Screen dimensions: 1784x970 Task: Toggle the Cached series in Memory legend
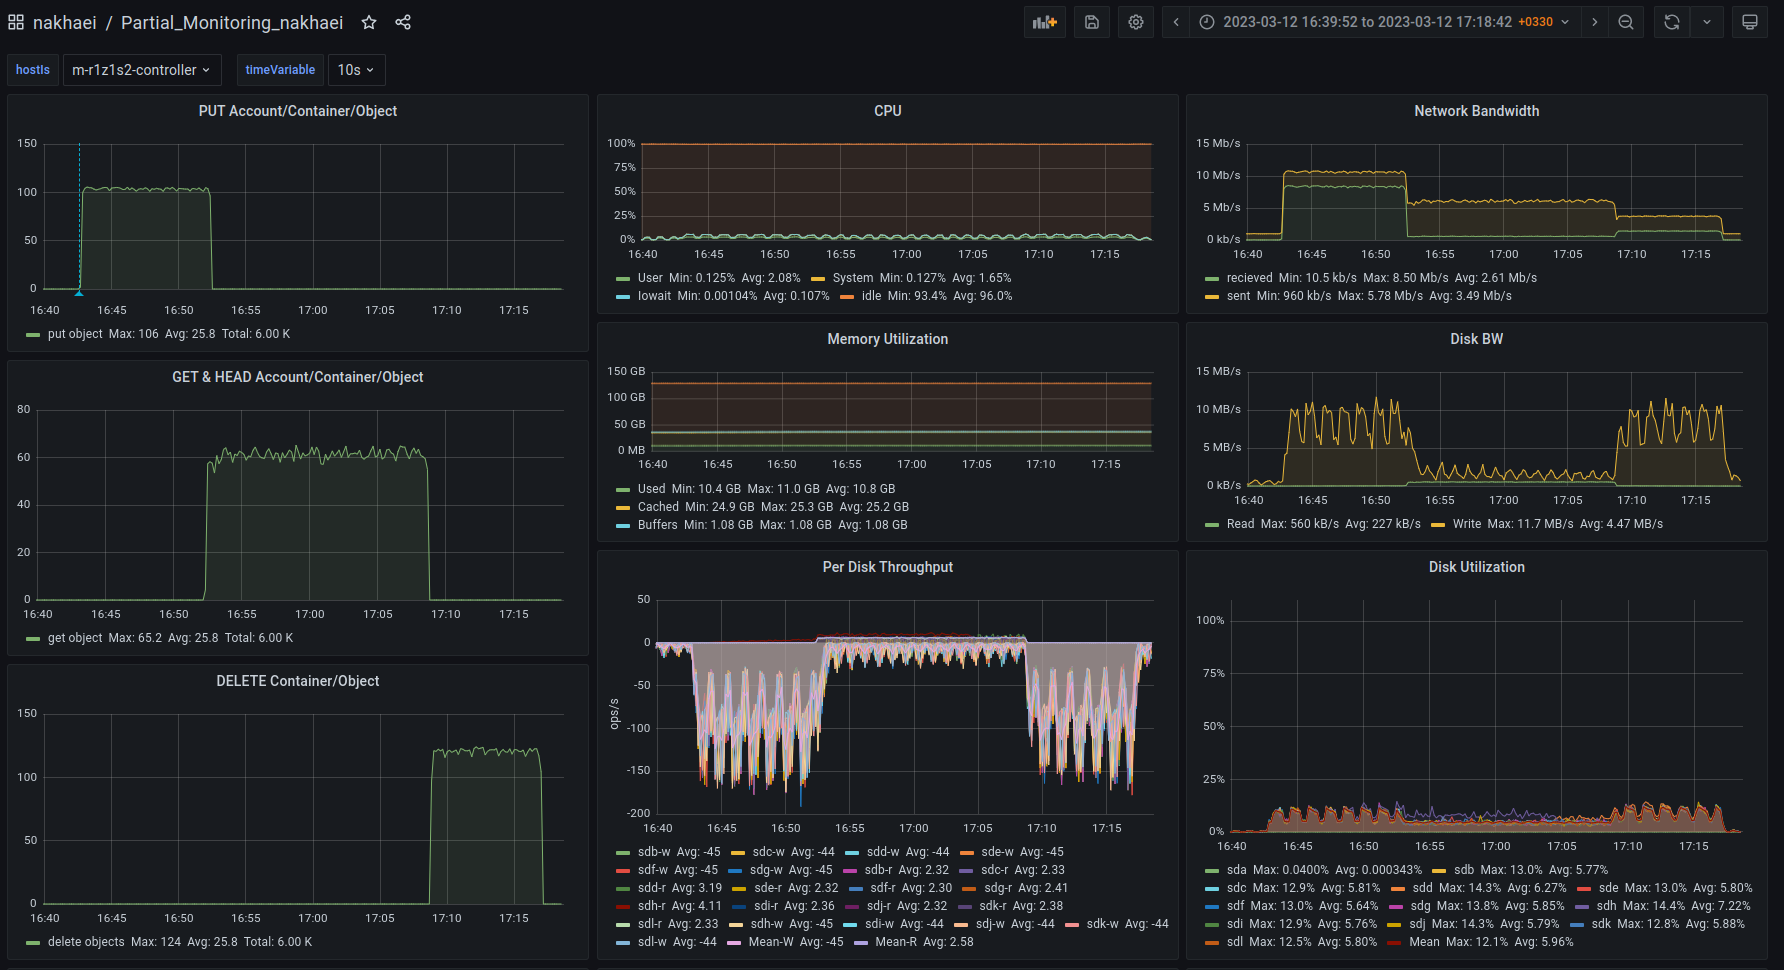657,507
